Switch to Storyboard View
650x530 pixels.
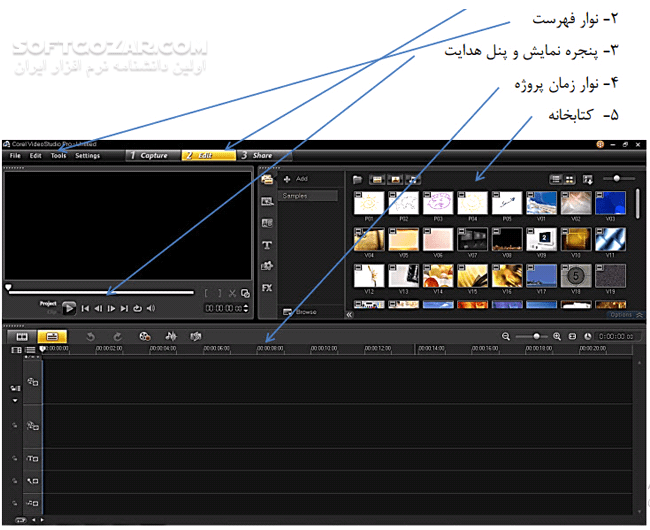[x=22, y=336]
